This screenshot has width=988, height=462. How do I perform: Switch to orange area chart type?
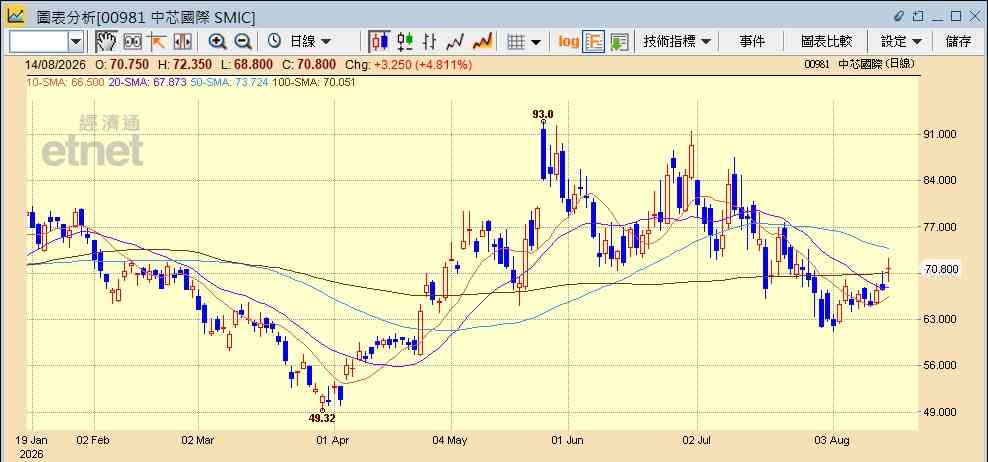482,42
